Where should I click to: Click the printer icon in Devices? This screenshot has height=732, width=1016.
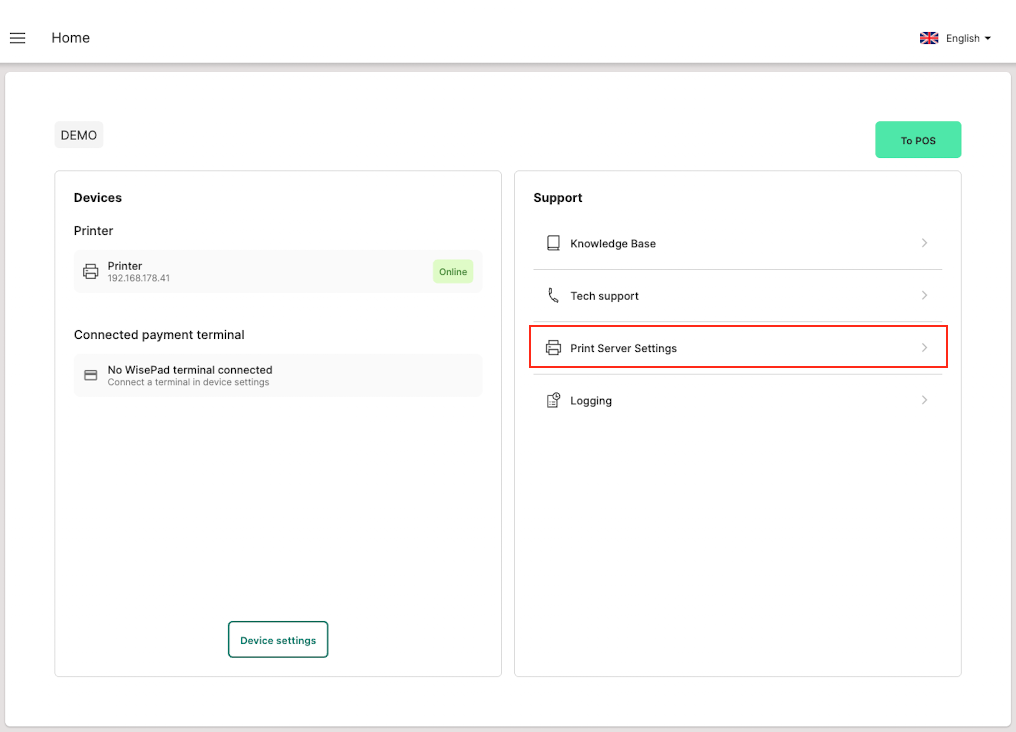point(90,271)
